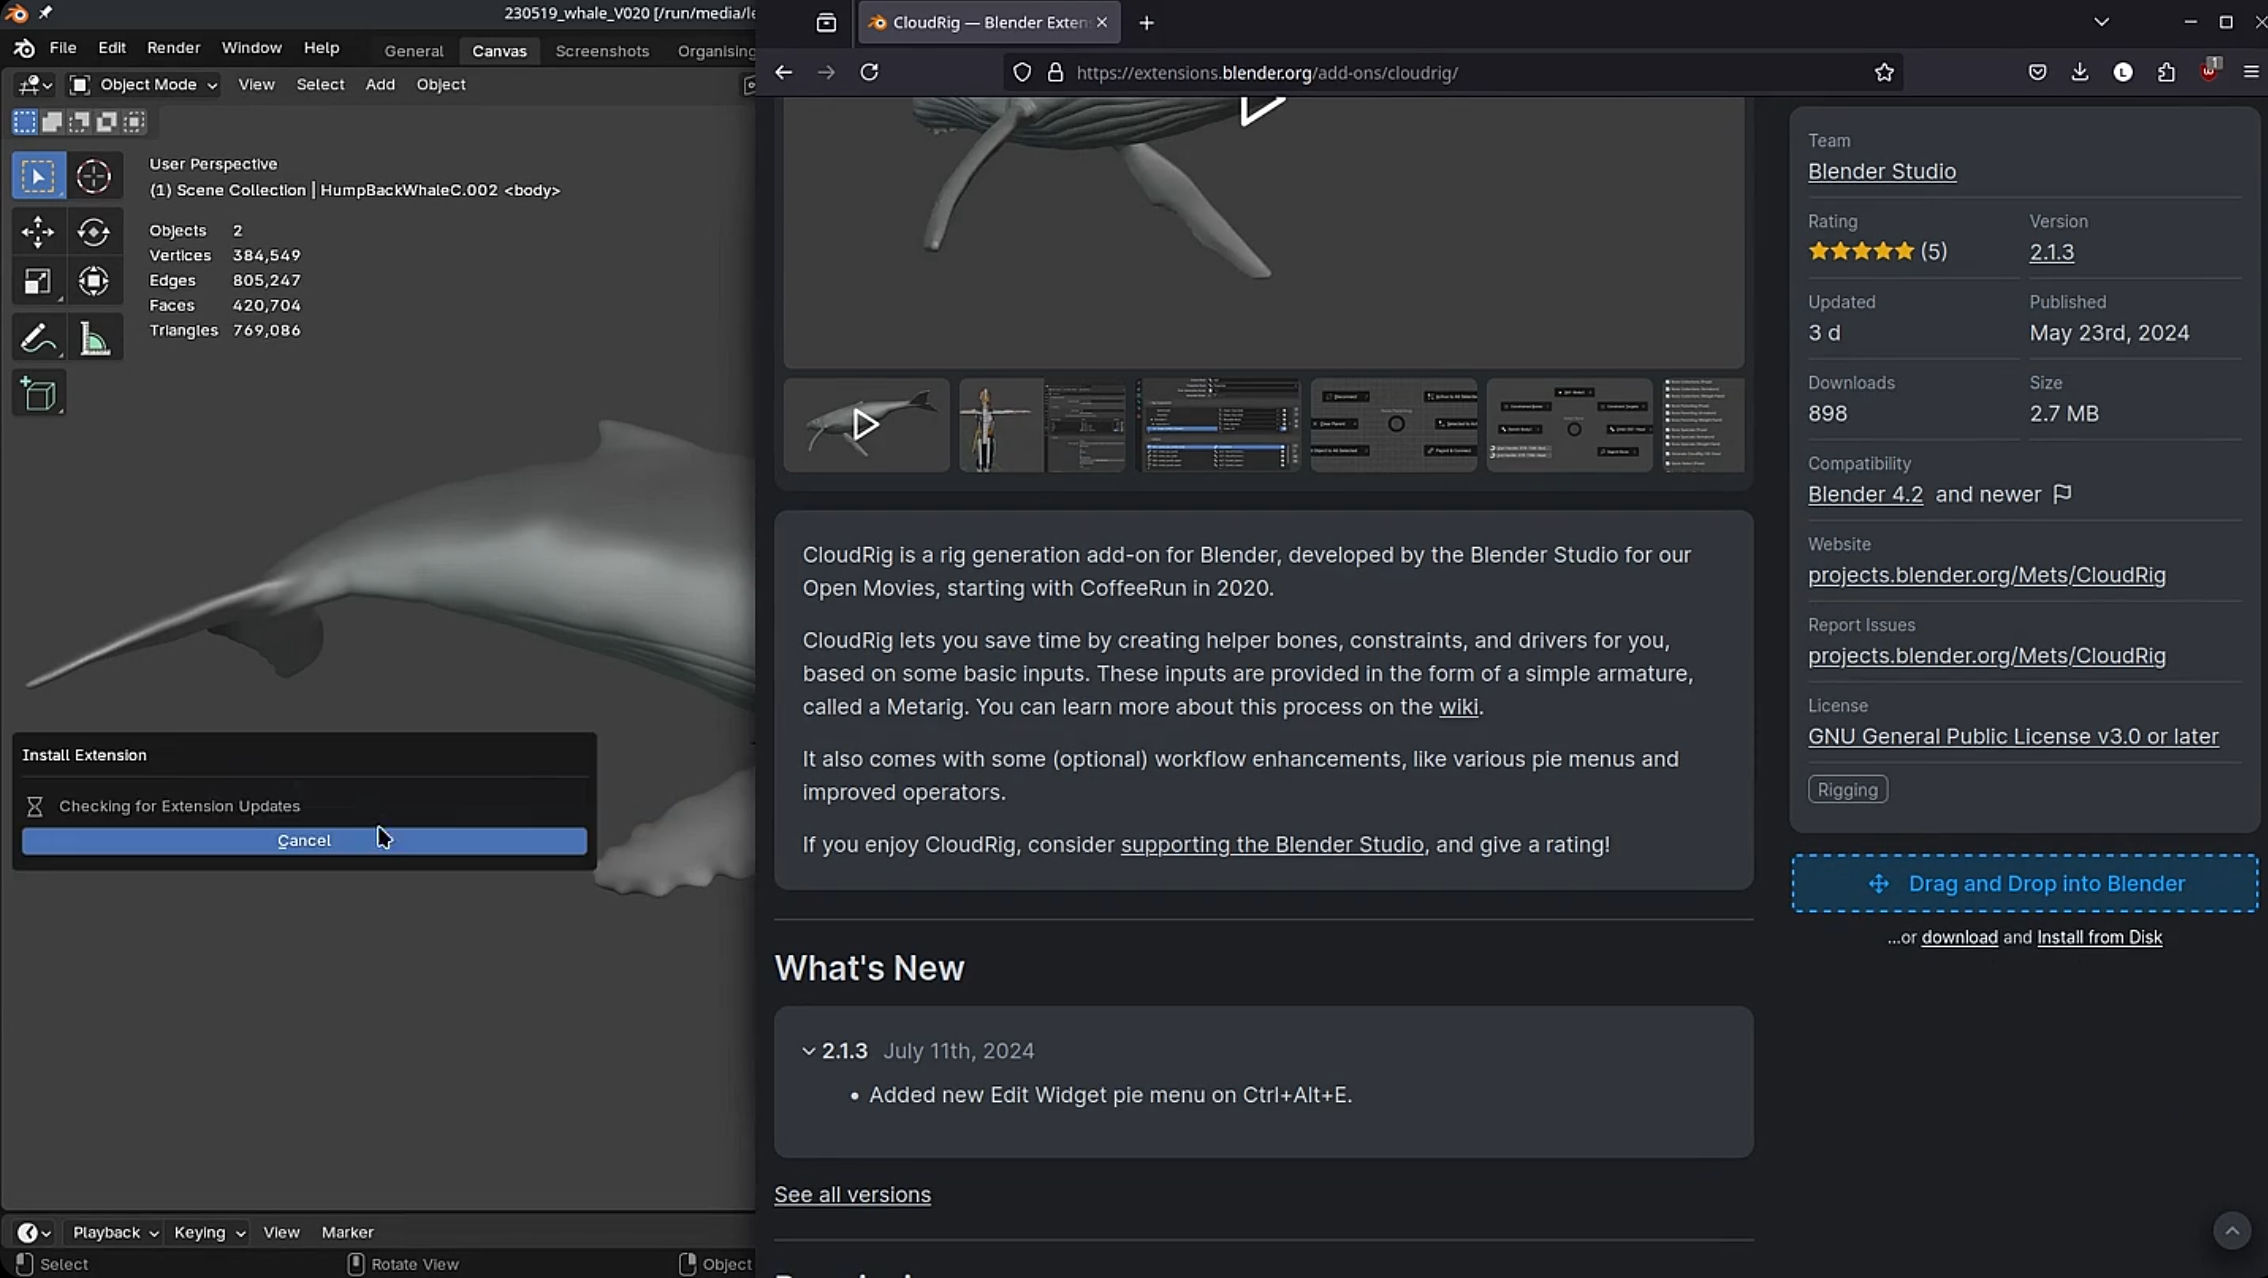
Task: Go back in the browser
Action: point(784,72)
